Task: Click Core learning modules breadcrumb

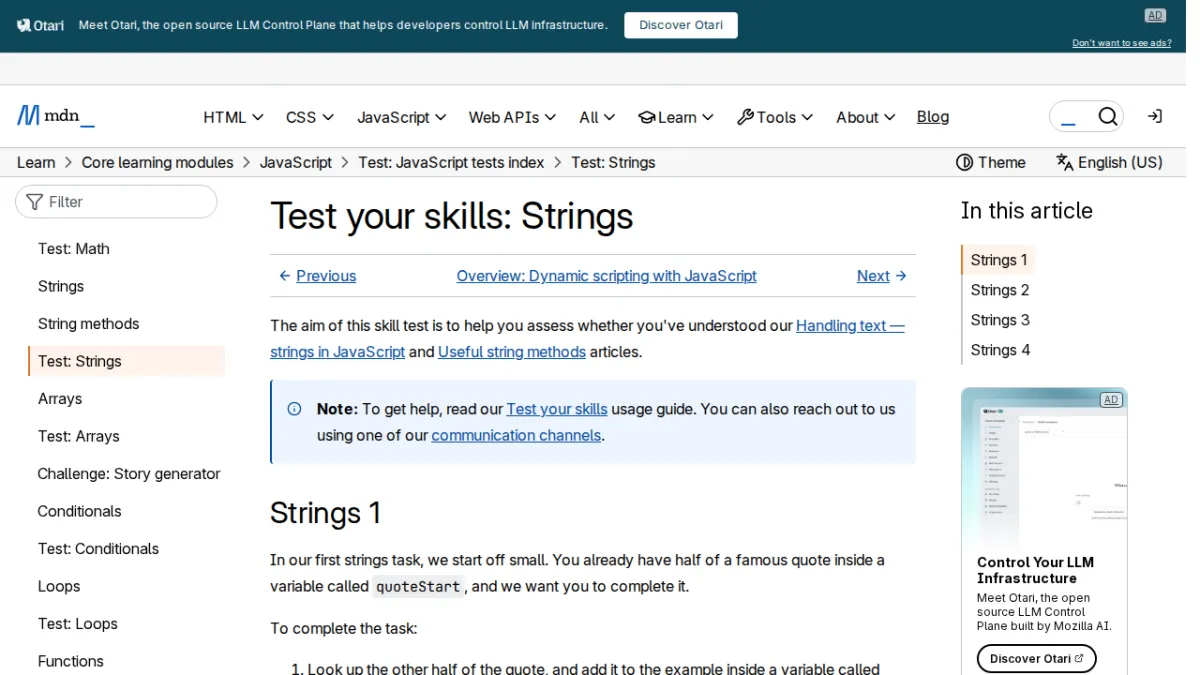Action: pyautogui.click(x=157, y=162)
